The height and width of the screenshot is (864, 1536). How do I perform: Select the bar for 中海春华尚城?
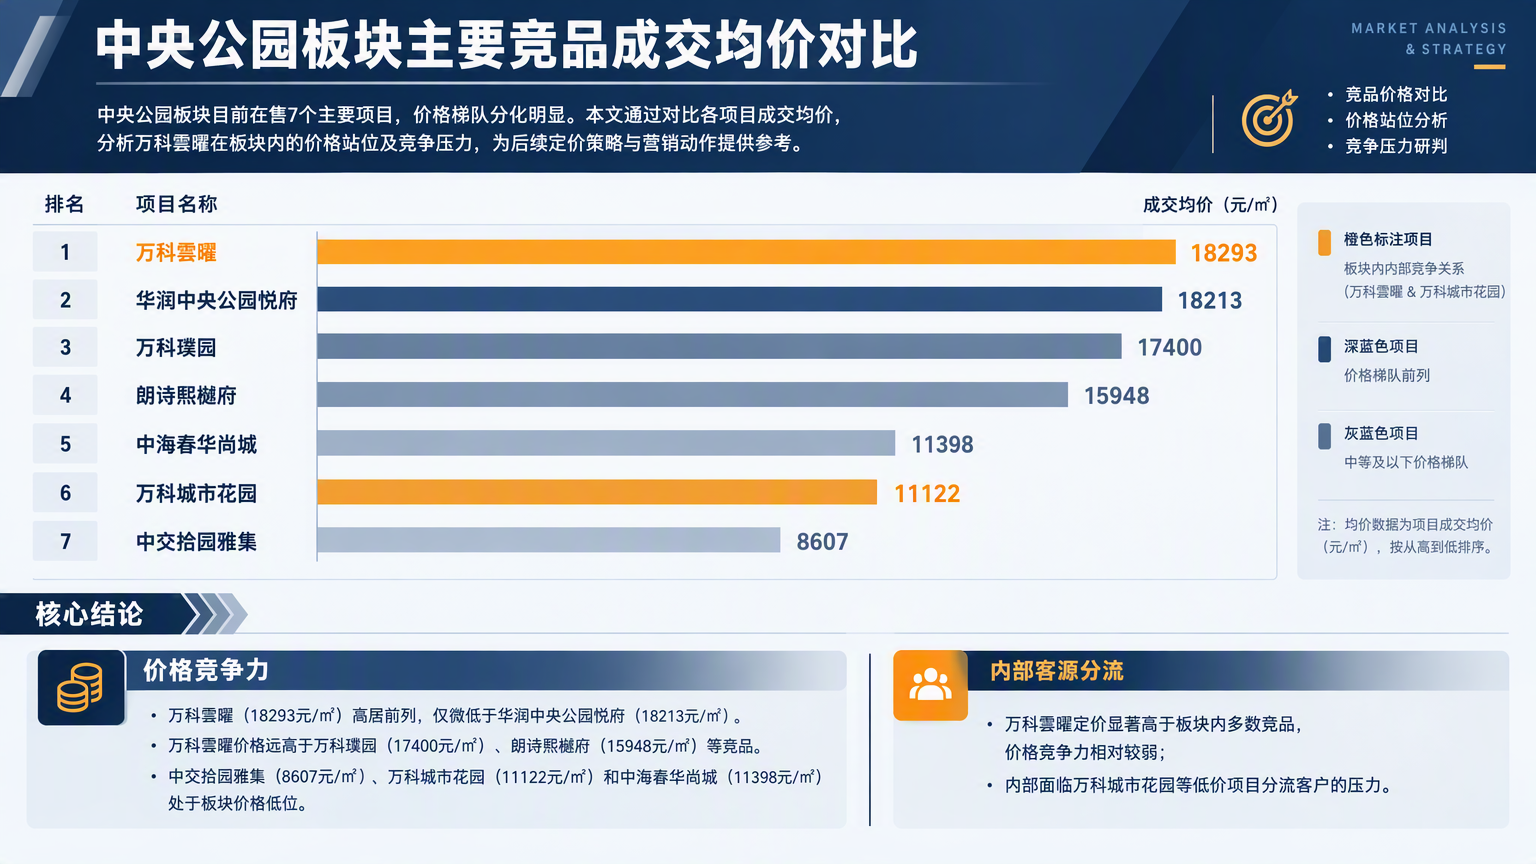pyautogui.click(x=606, y=443)
